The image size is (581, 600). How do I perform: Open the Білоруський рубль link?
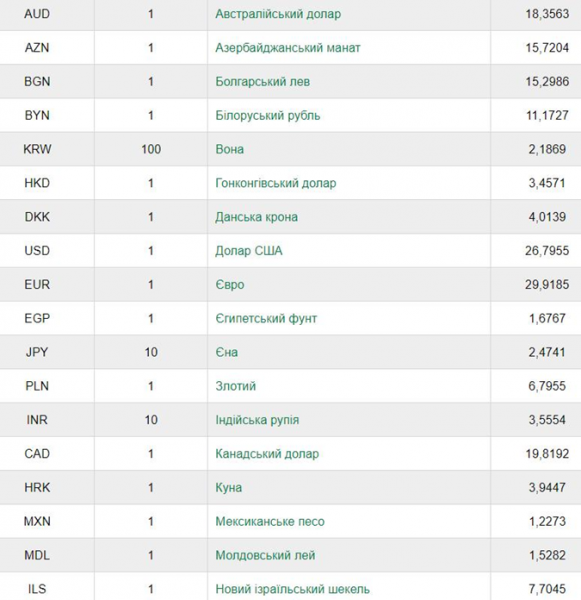click(268, 116)
